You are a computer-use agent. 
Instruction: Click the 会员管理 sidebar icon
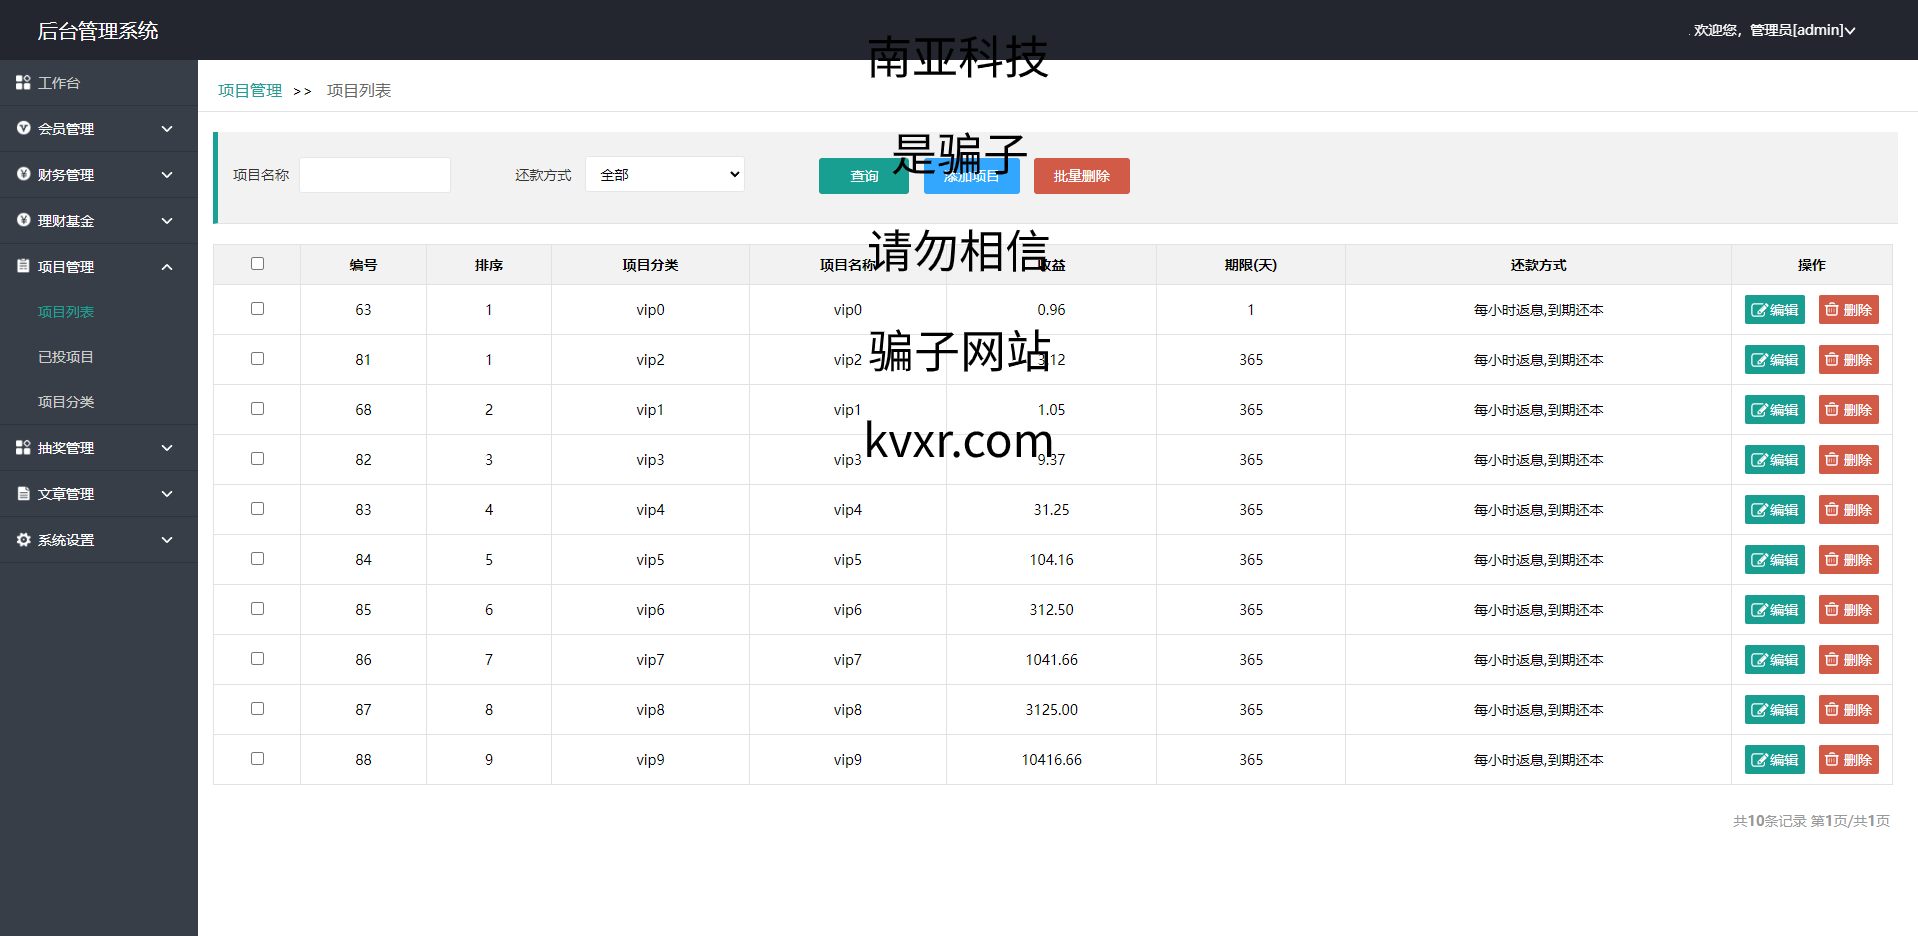(23, 128)
